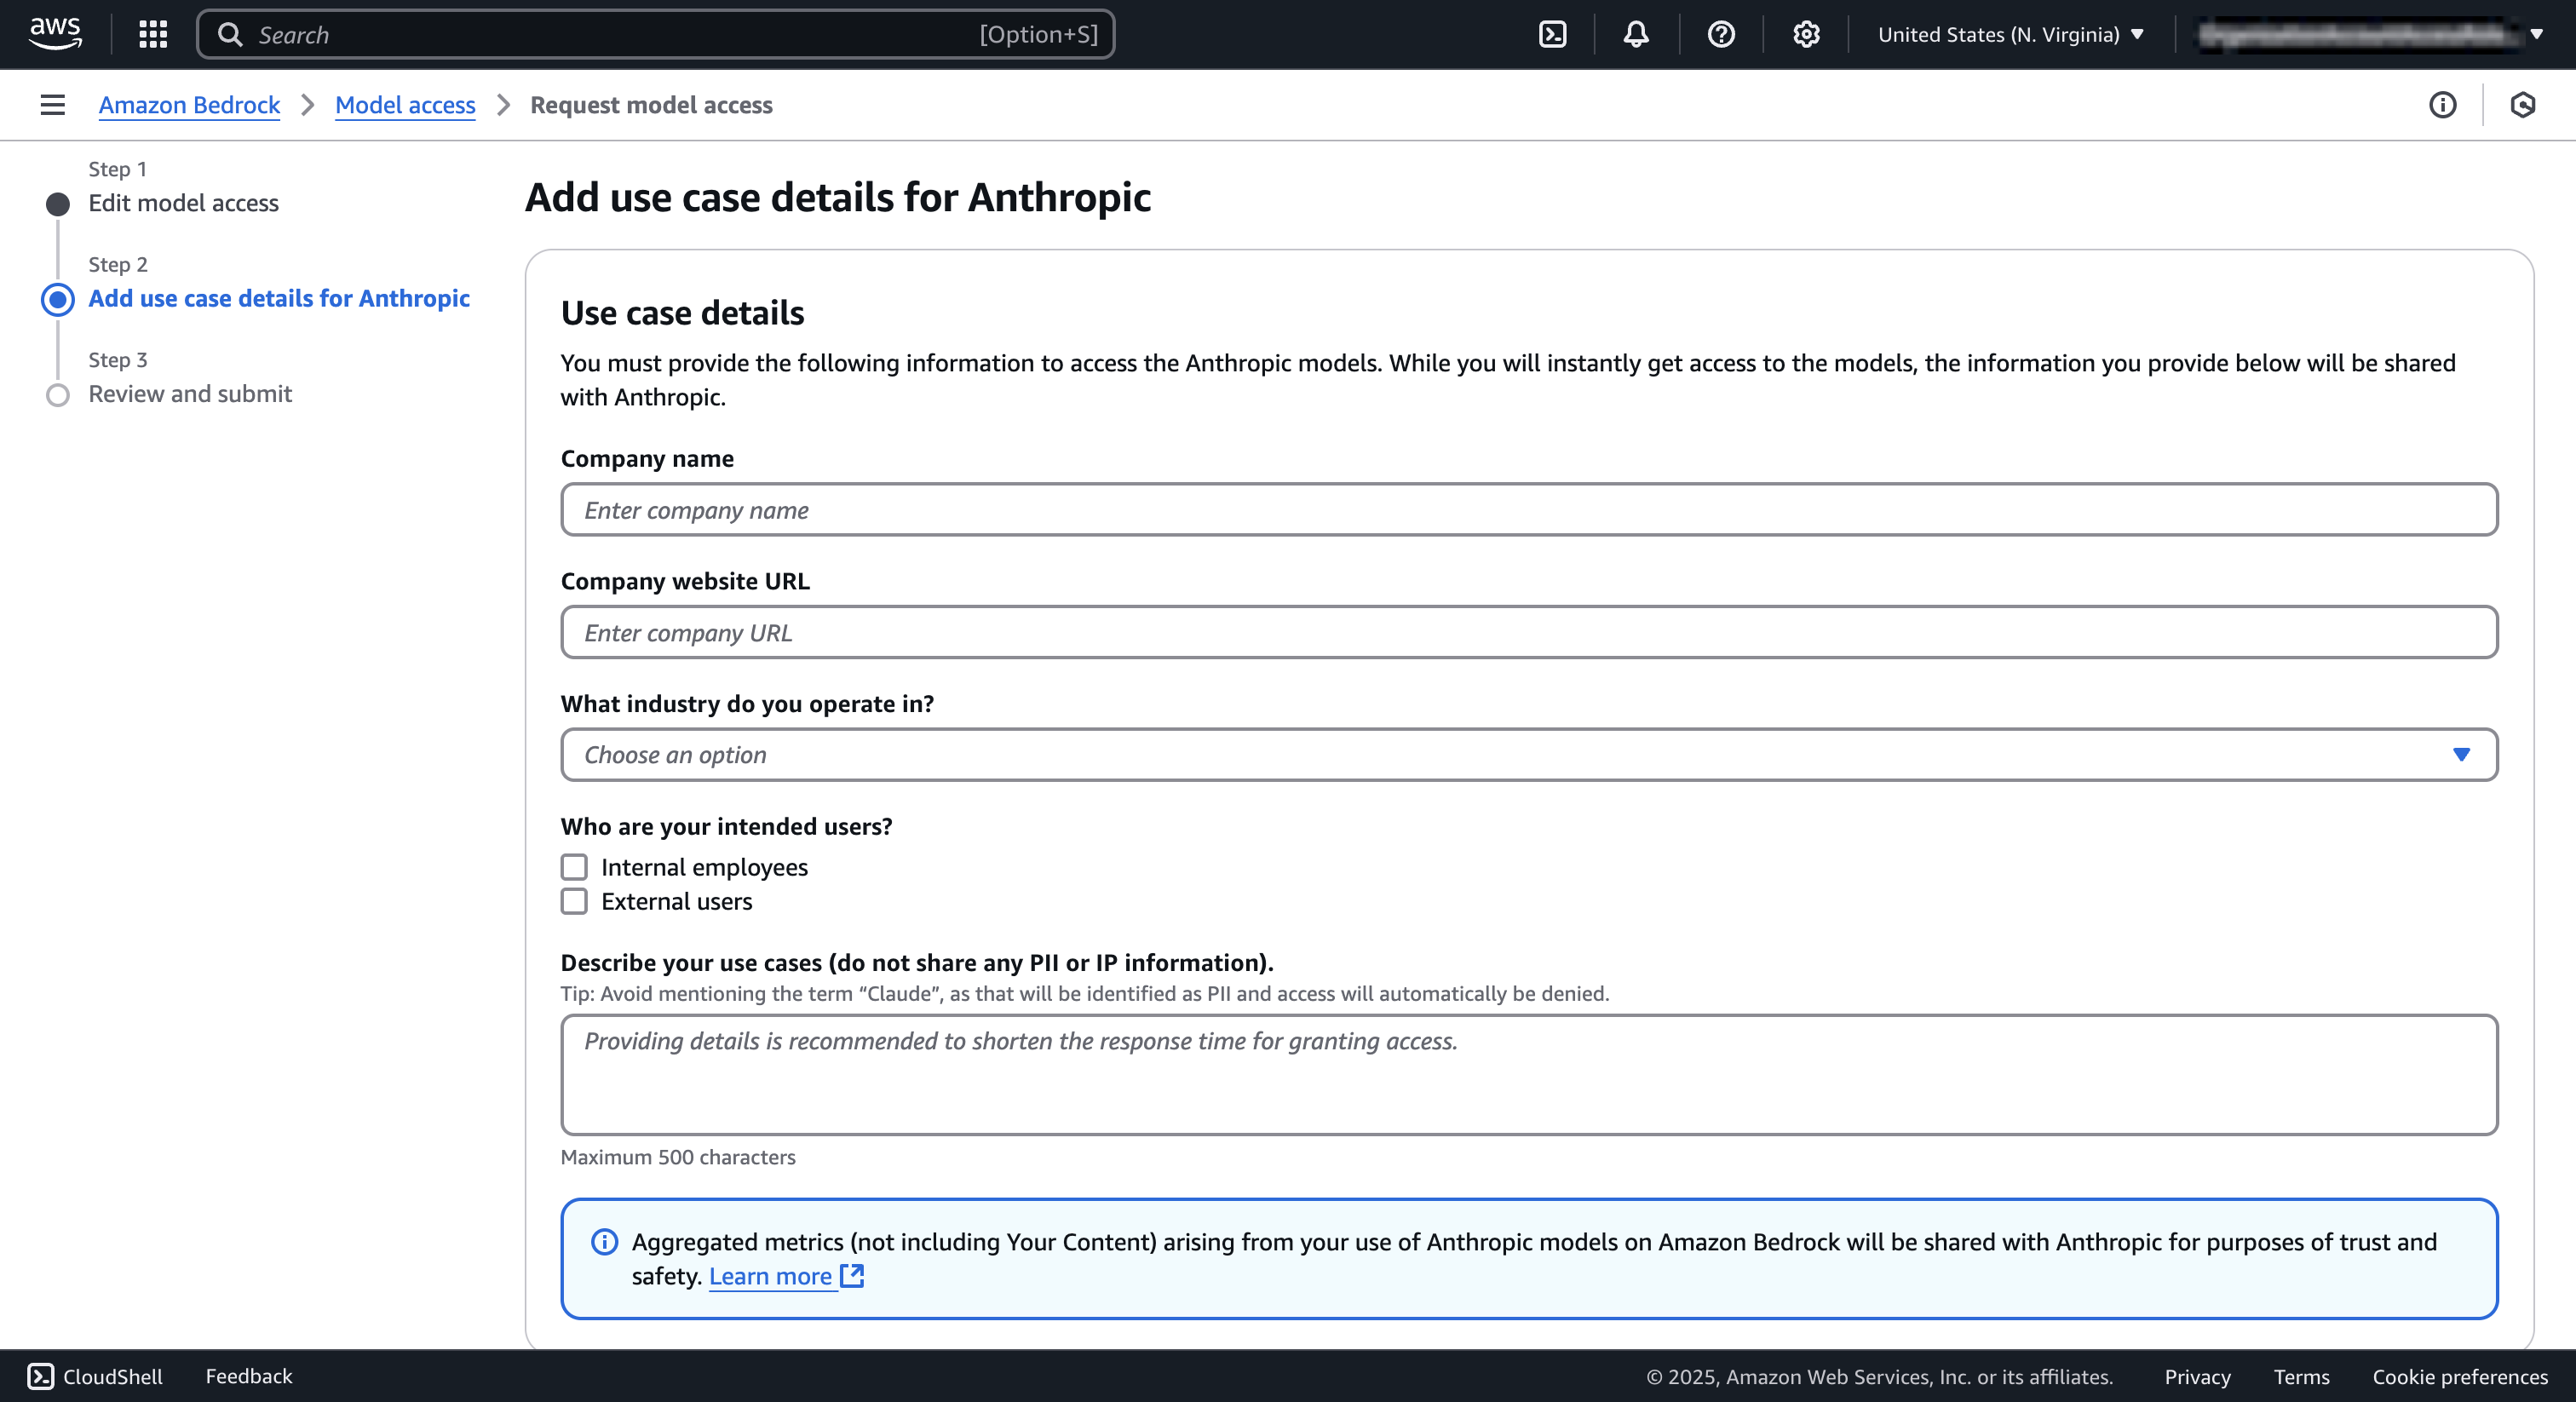
Task: Open settings gear icon
Action: [1806, 34]
